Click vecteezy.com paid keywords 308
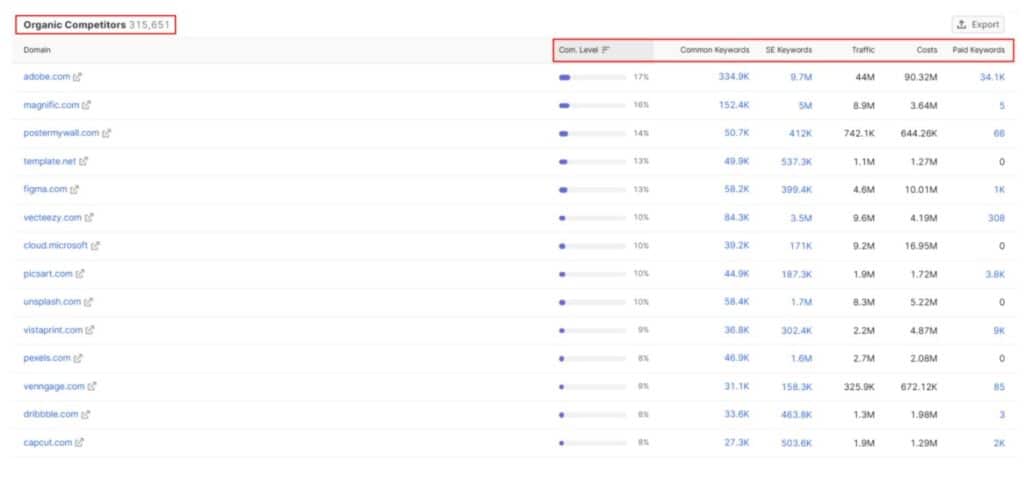This screenshot has width=1024, height=483. 997,217
